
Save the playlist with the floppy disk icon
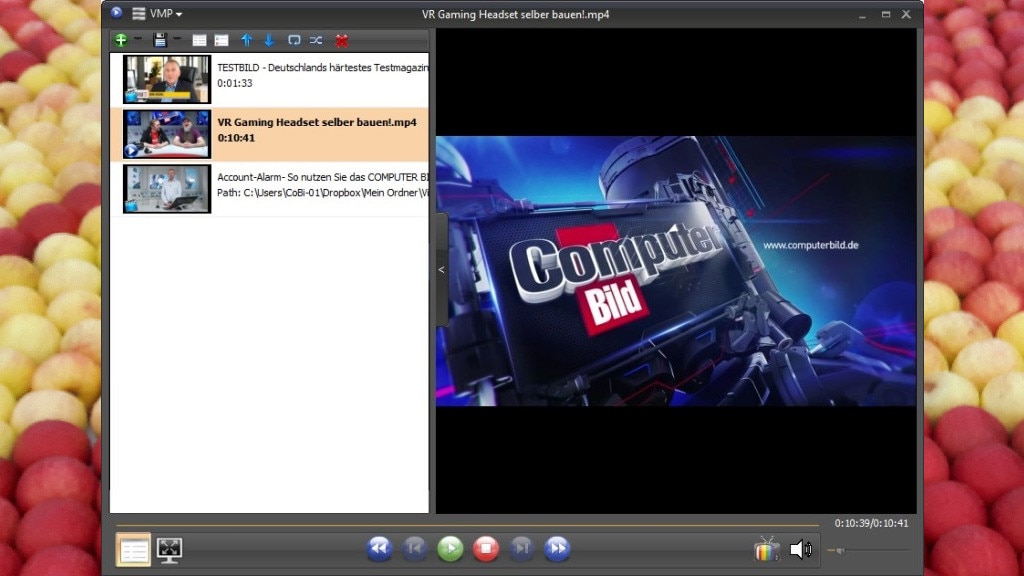(160, 40)
